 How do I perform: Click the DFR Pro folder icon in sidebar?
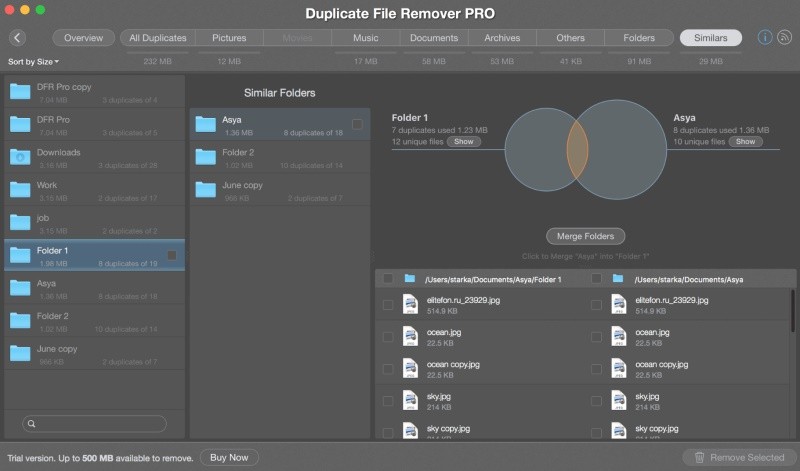point(20,125)
